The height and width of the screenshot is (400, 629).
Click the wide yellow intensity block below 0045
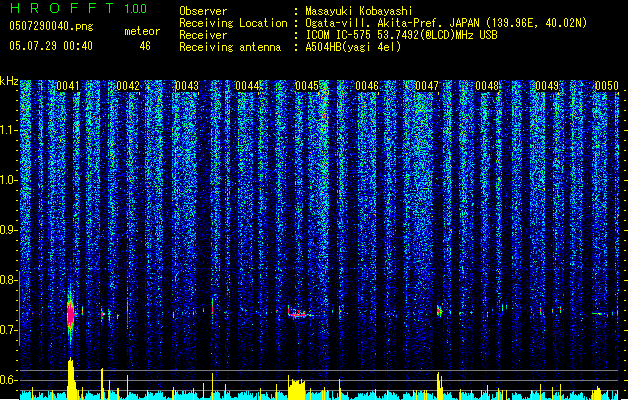(296, 388)
